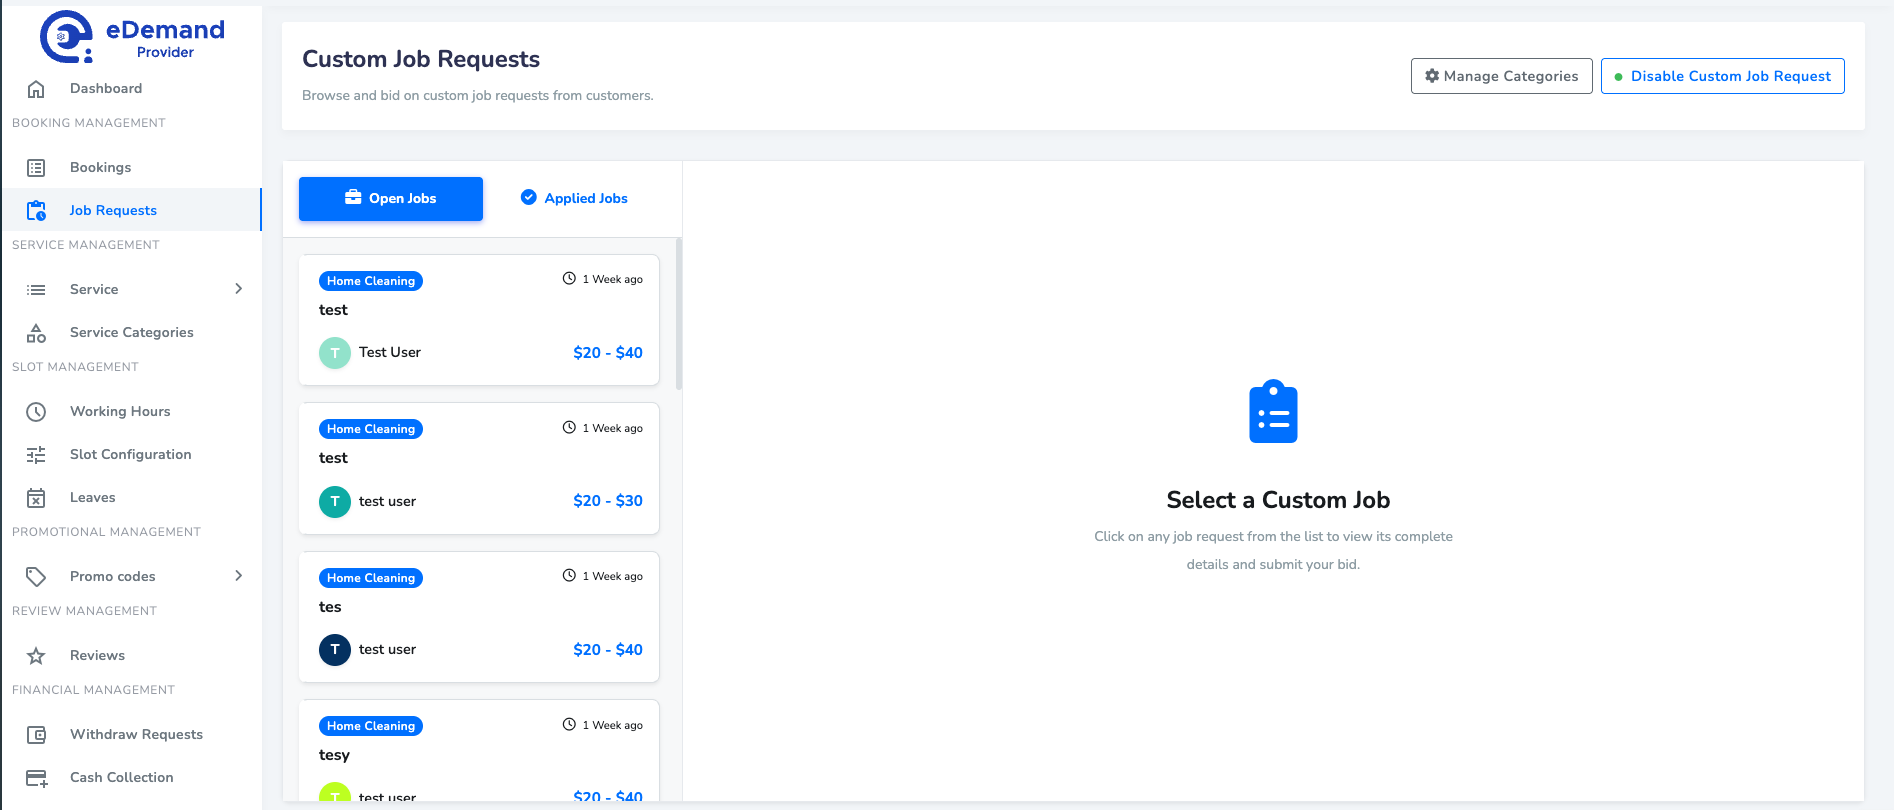
Task: Open the job card priced $20 - $30
Action: [479, 468]
